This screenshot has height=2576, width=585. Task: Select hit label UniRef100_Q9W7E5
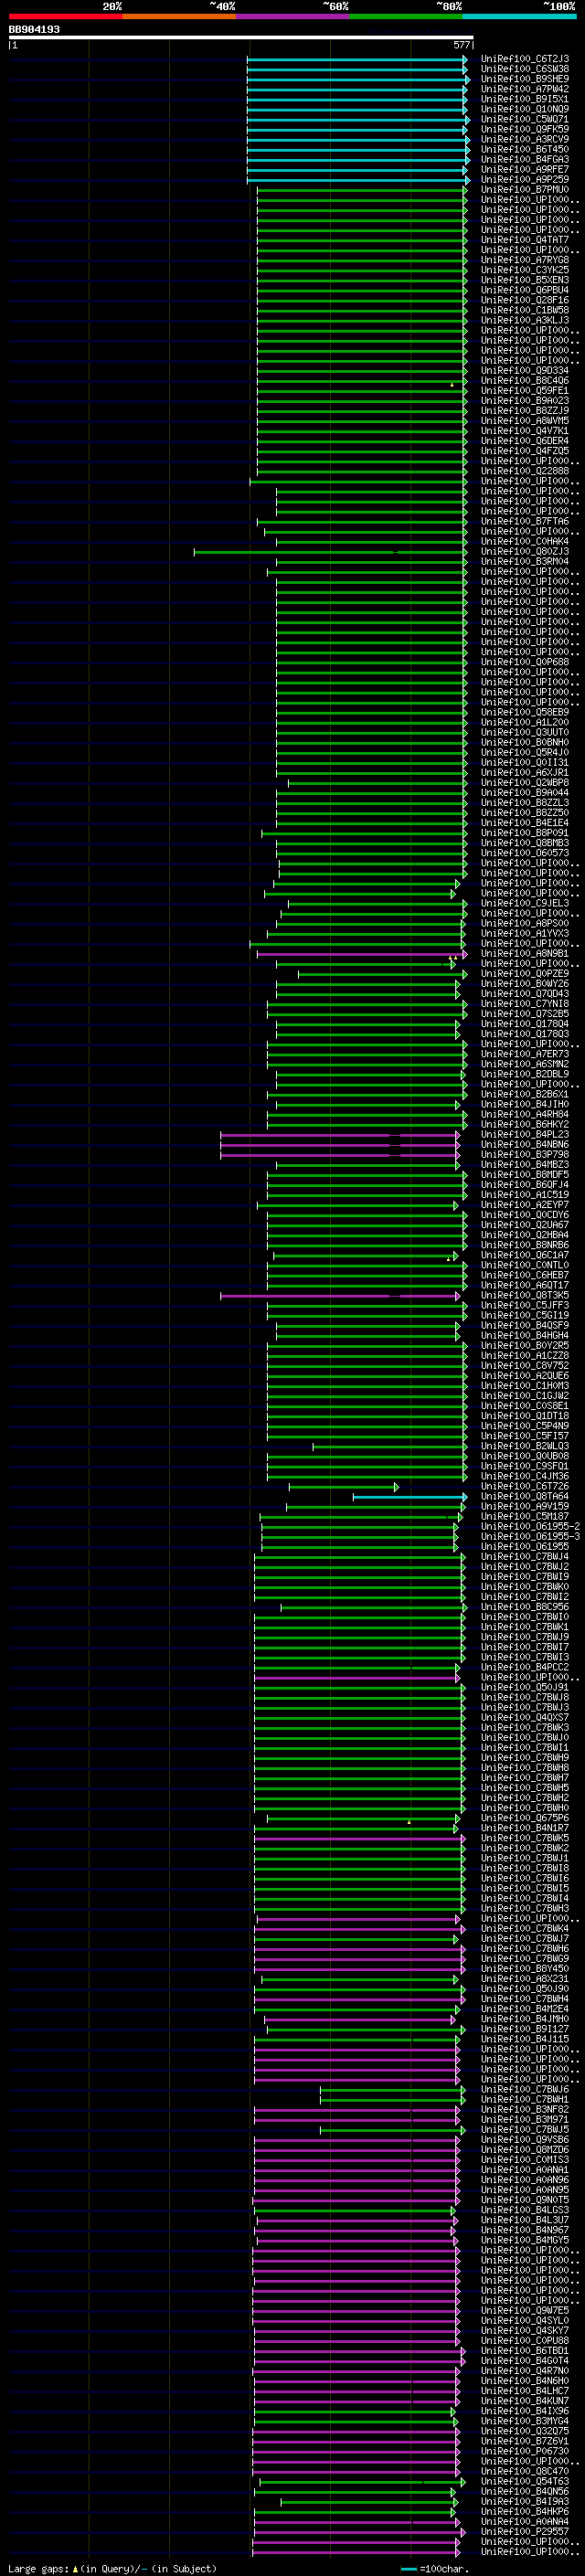[x=525, y=2310]
